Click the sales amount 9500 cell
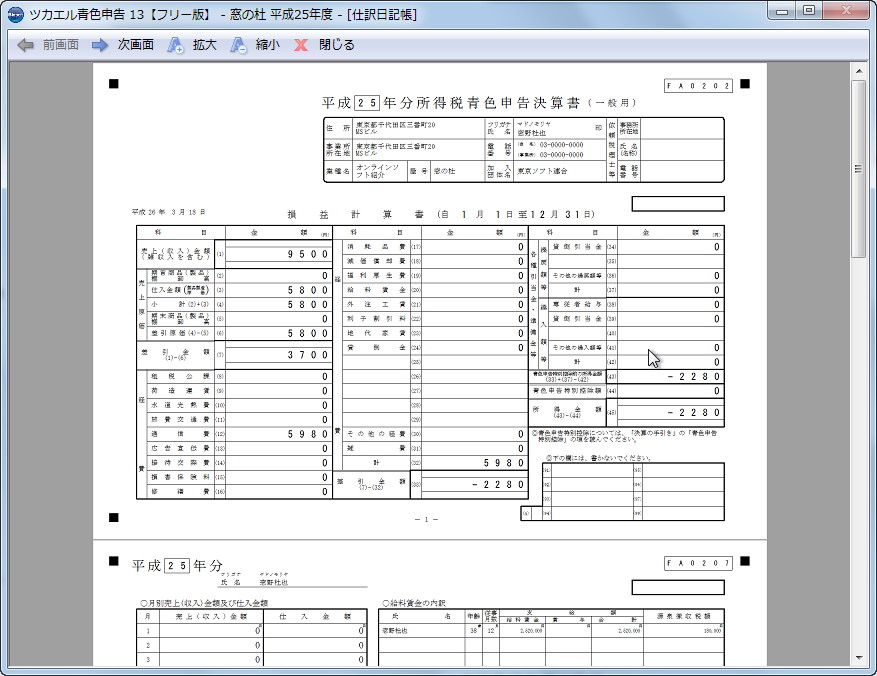This screenshot has height=676, width=877. [278, 254]
